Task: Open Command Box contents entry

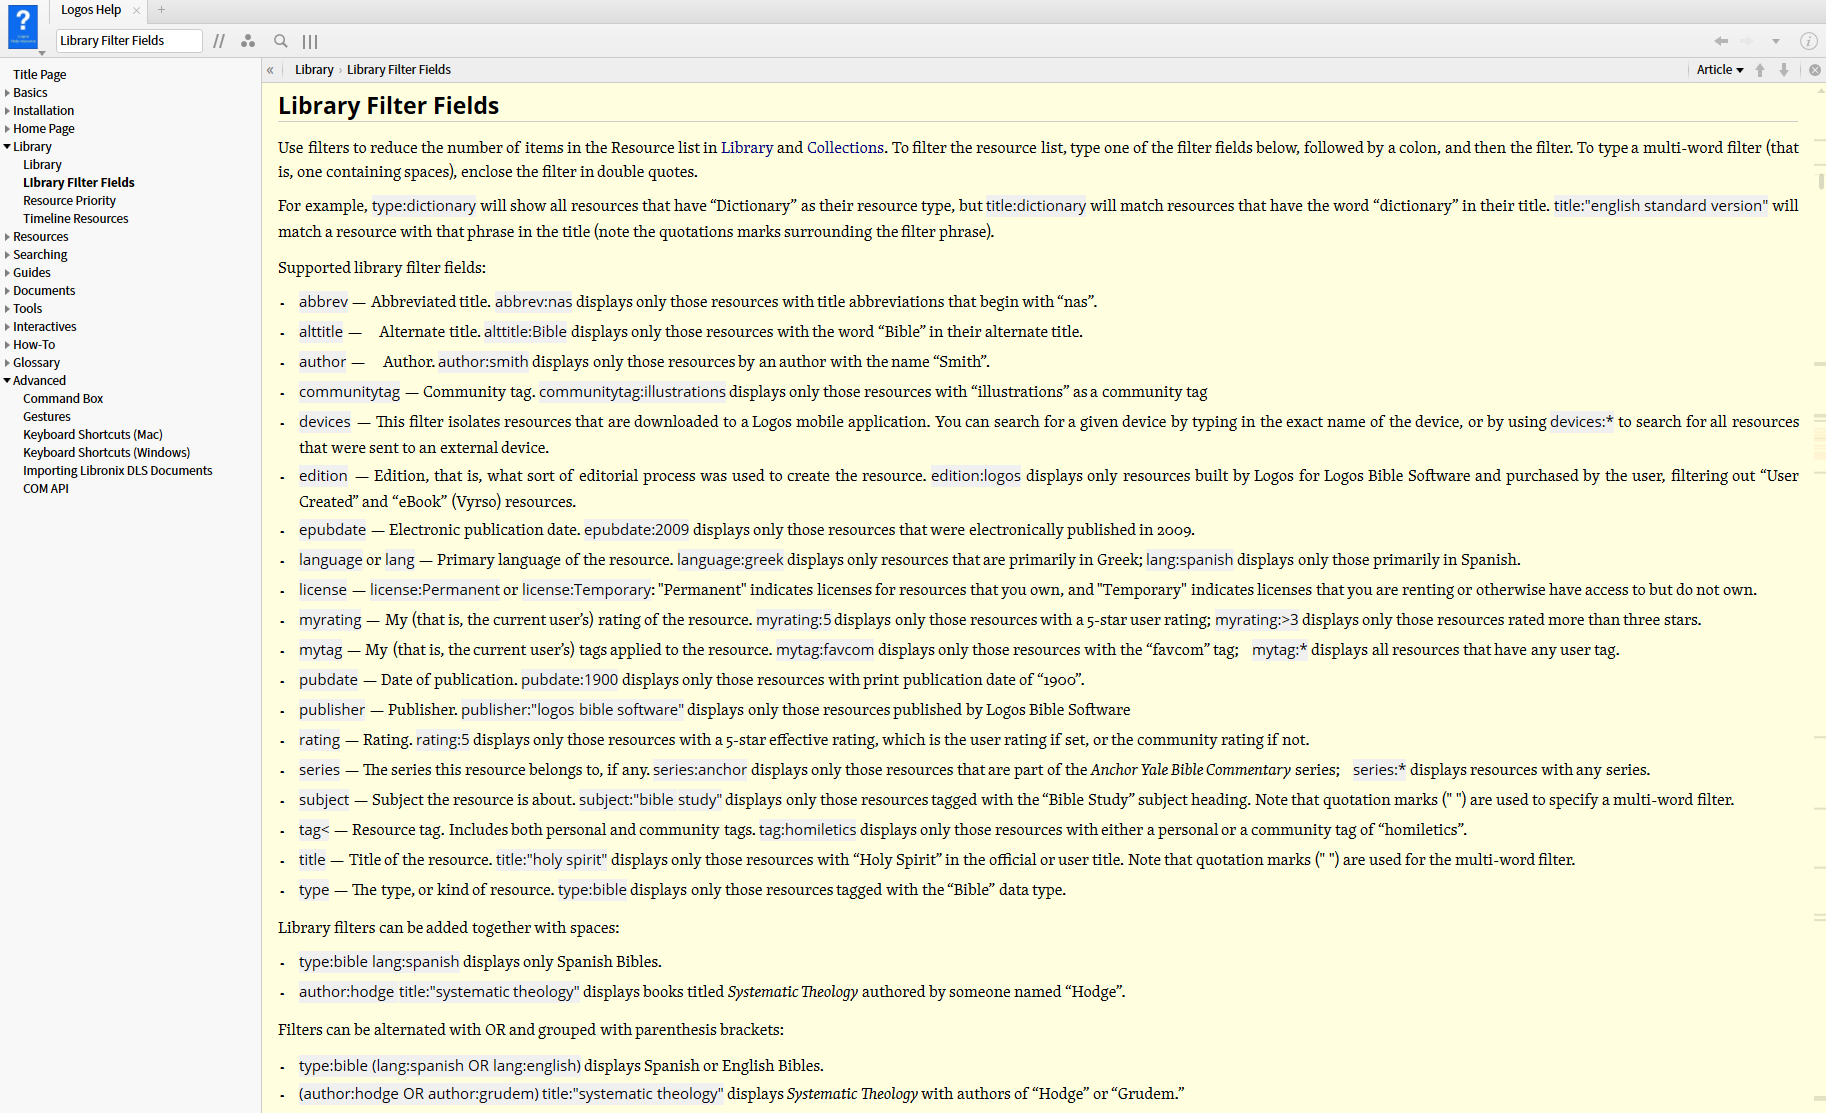Action: tap(63, 399)
